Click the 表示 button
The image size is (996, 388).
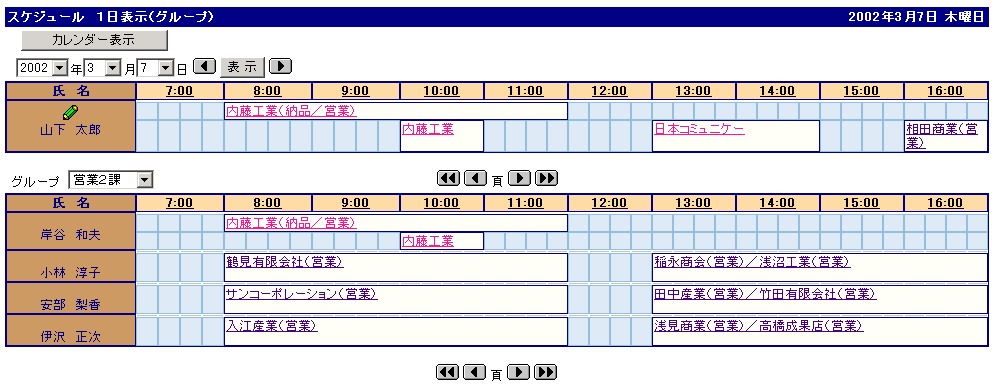tap(243, 67)
